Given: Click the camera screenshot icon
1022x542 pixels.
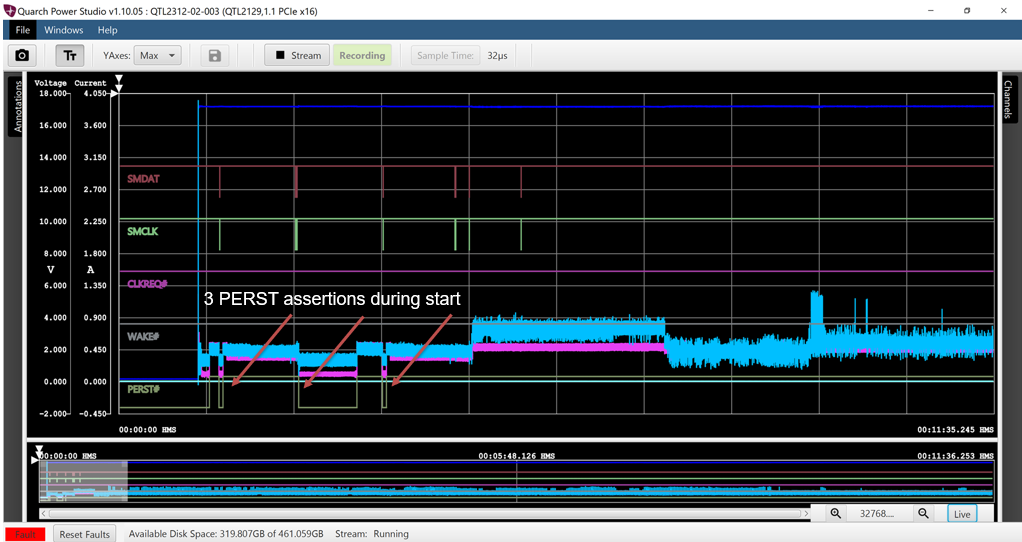Looking at the screenshot, I should [x=22, y=56].
